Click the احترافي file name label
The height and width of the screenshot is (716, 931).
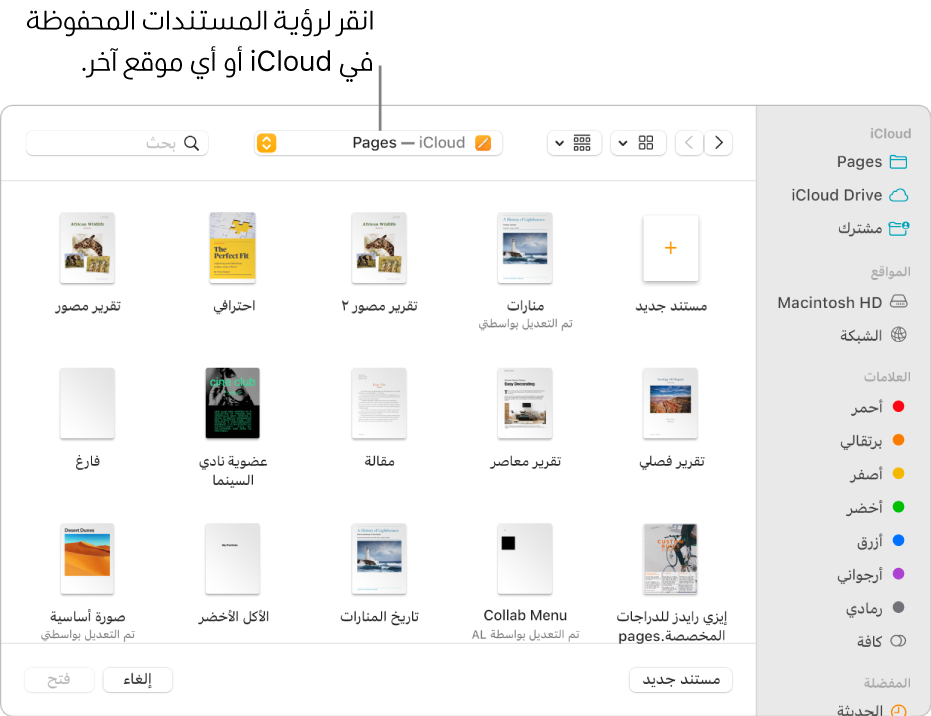pyautogui.click(x=234, y=306)
